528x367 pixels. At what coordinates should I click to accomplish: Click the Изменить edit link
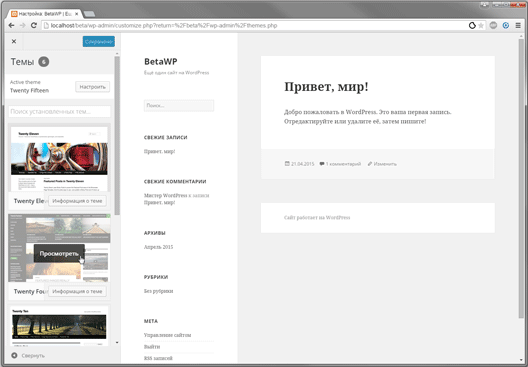385,164
